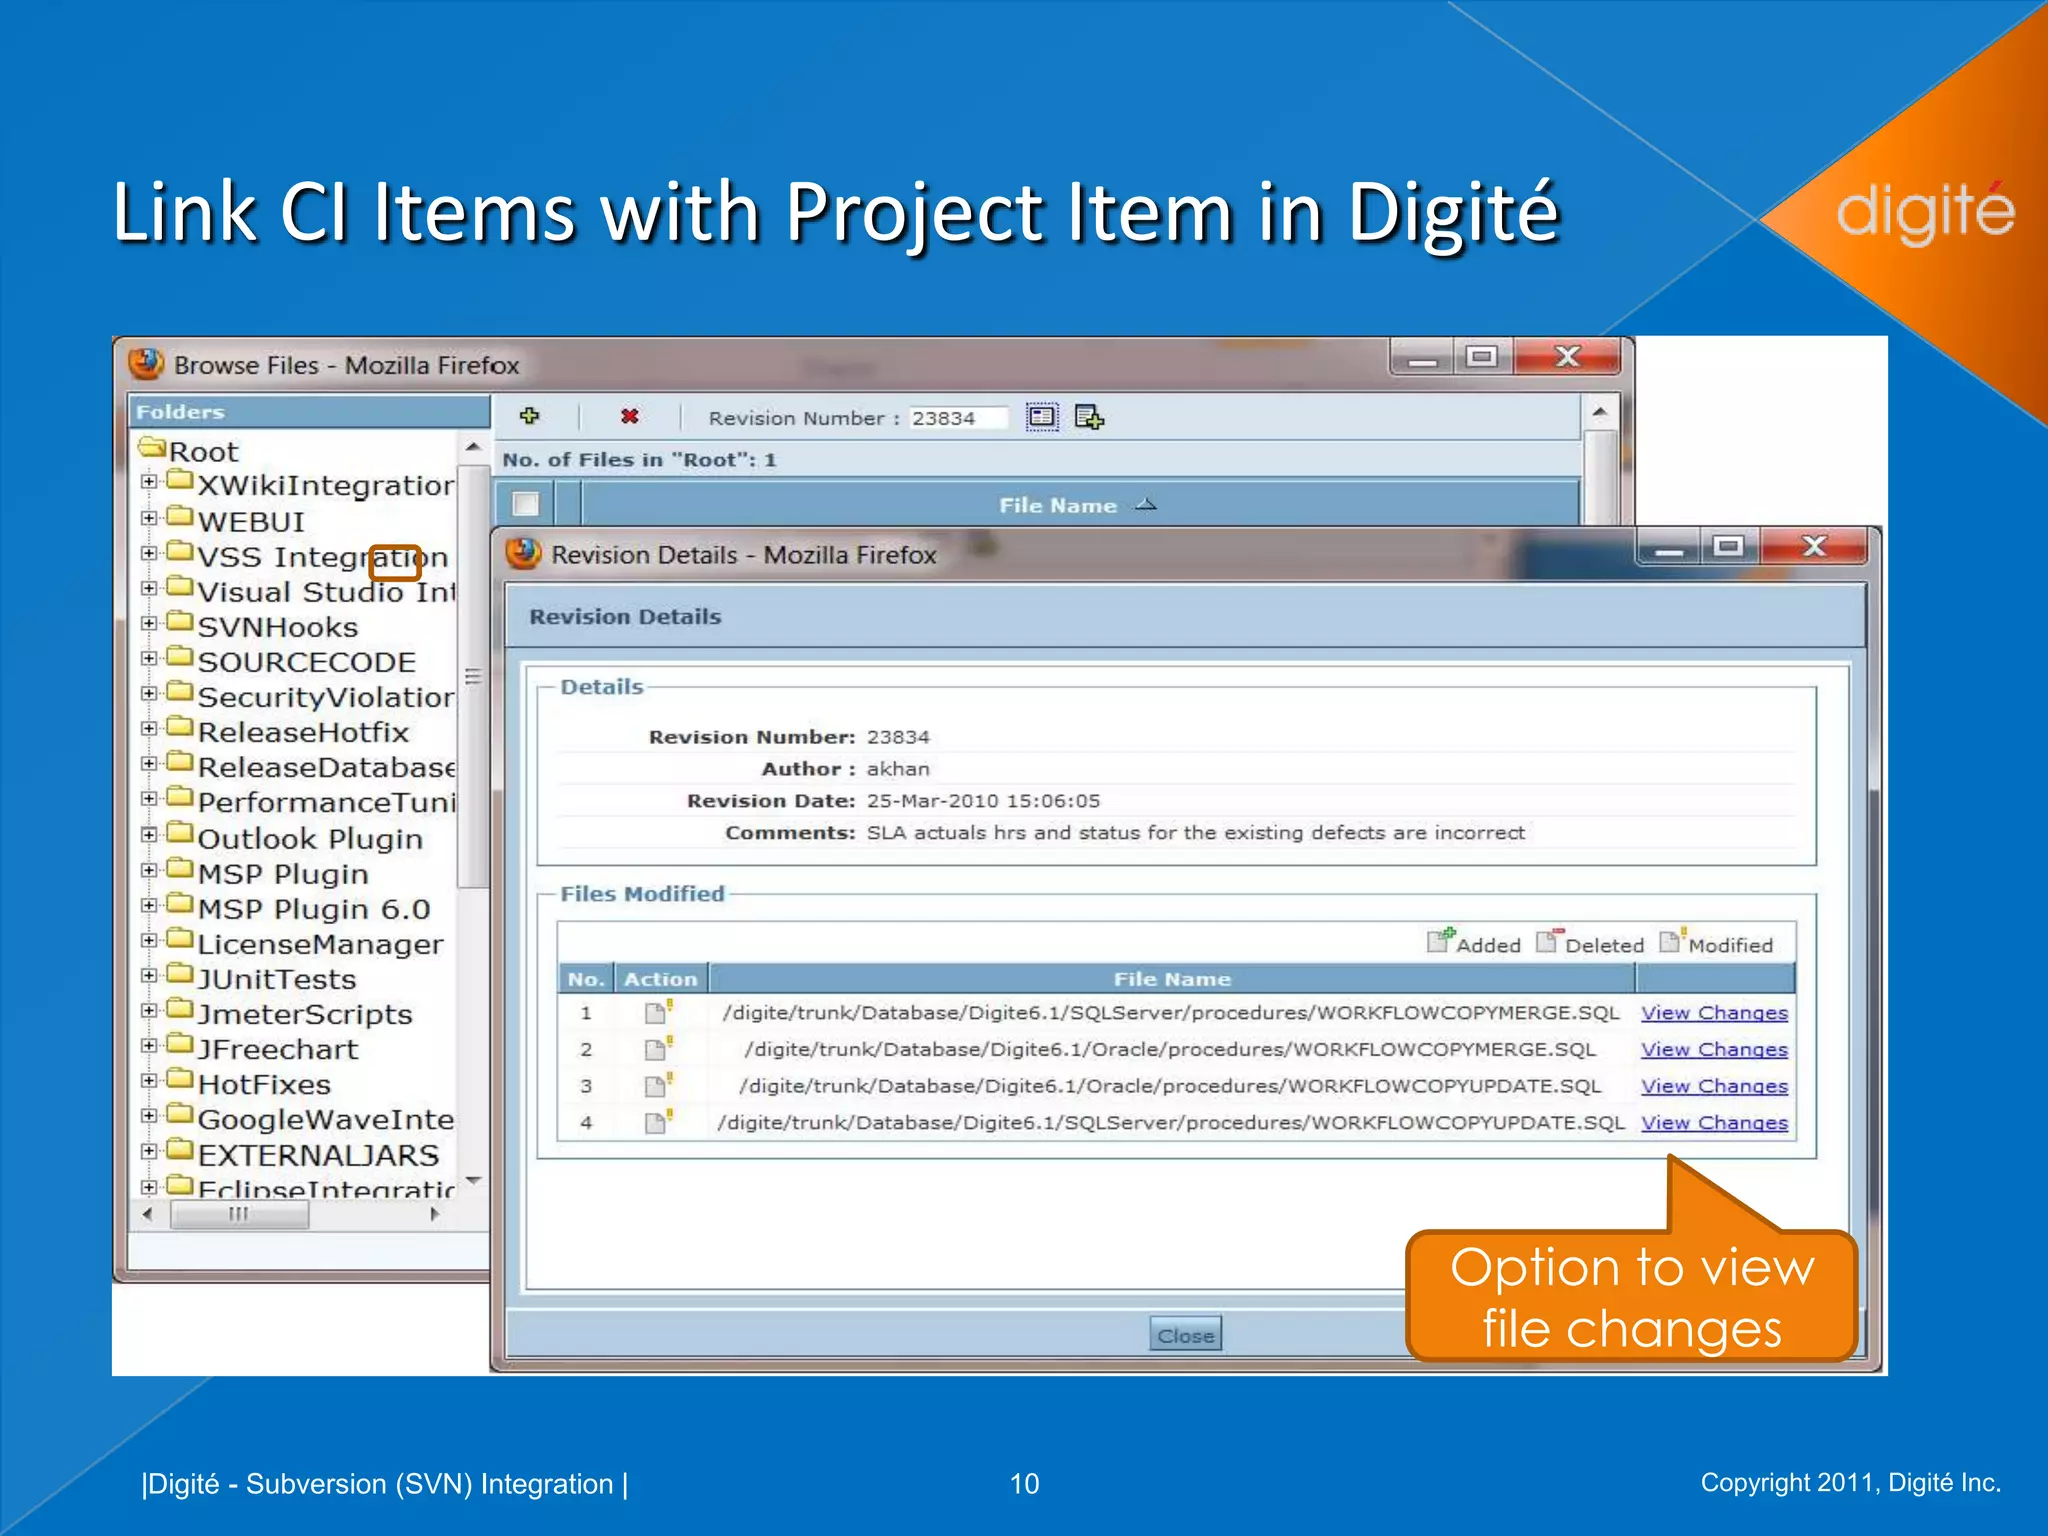Click File Name header in Files Modified table
Viewport: 2048px width, 1536px height.
[1172, 979]
